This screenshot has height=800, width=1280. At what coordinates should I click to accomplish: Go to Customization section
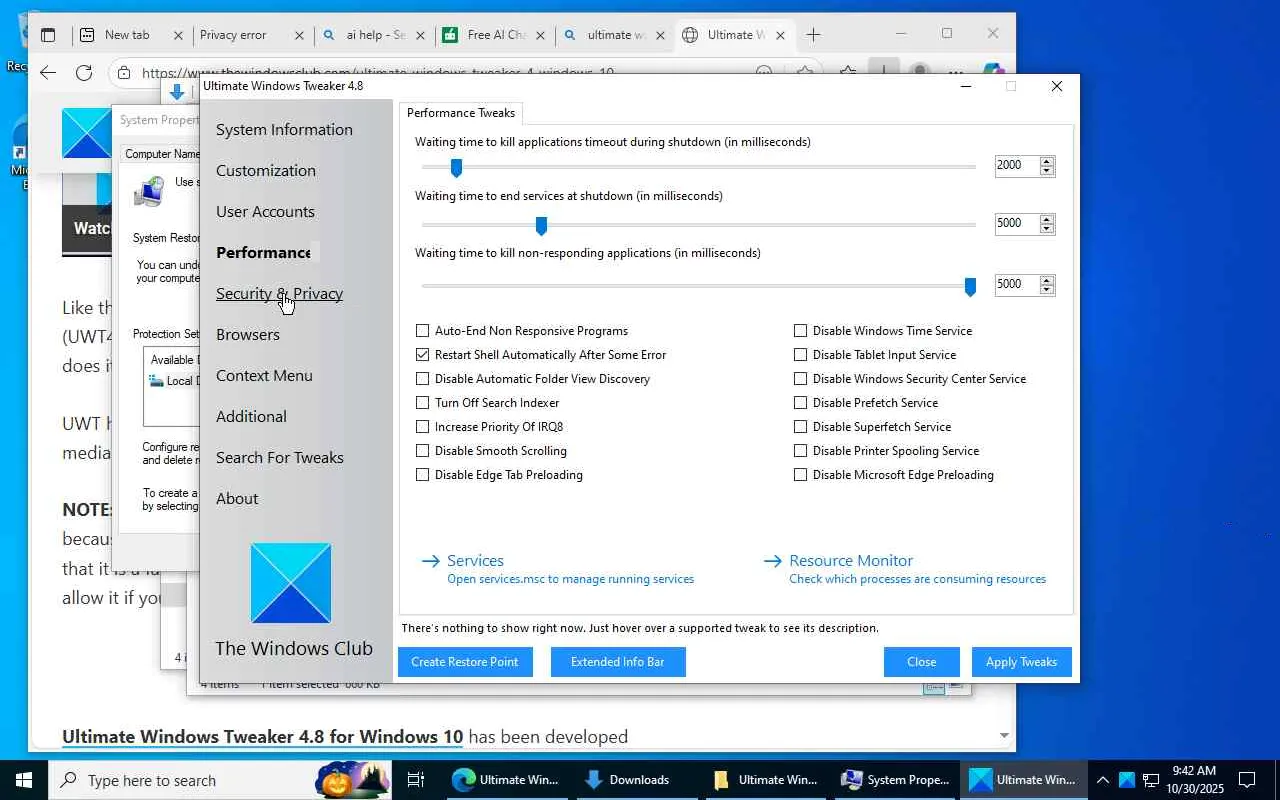[x=266, y=171]
